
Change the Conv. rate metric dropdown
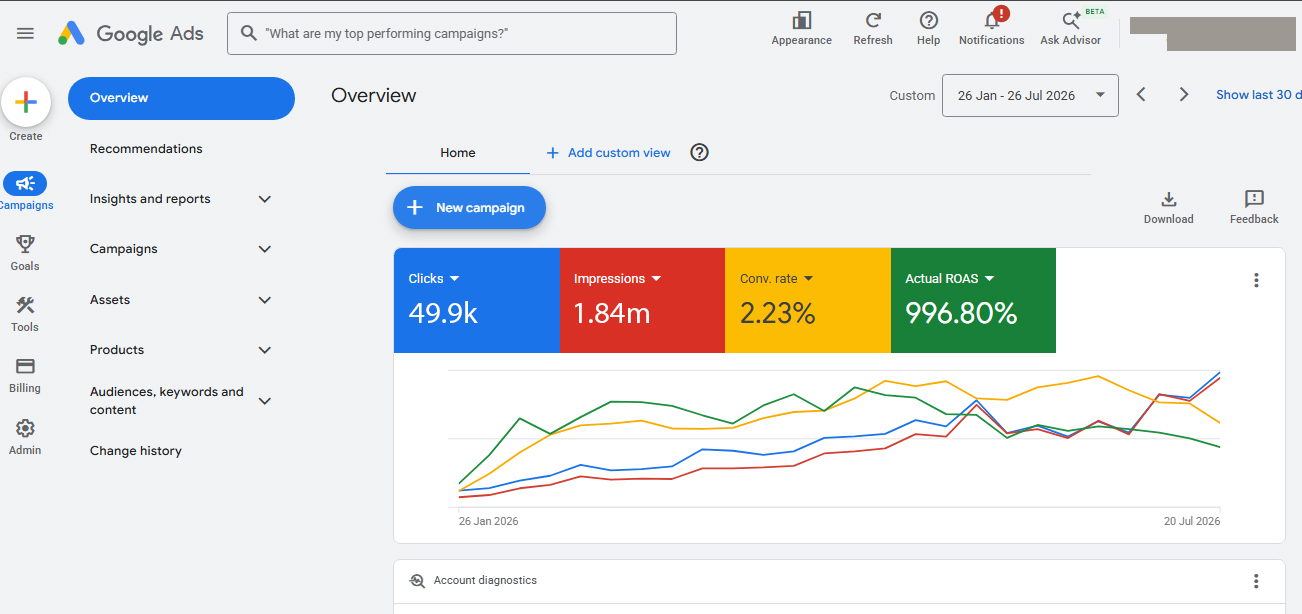coord(808,278)
